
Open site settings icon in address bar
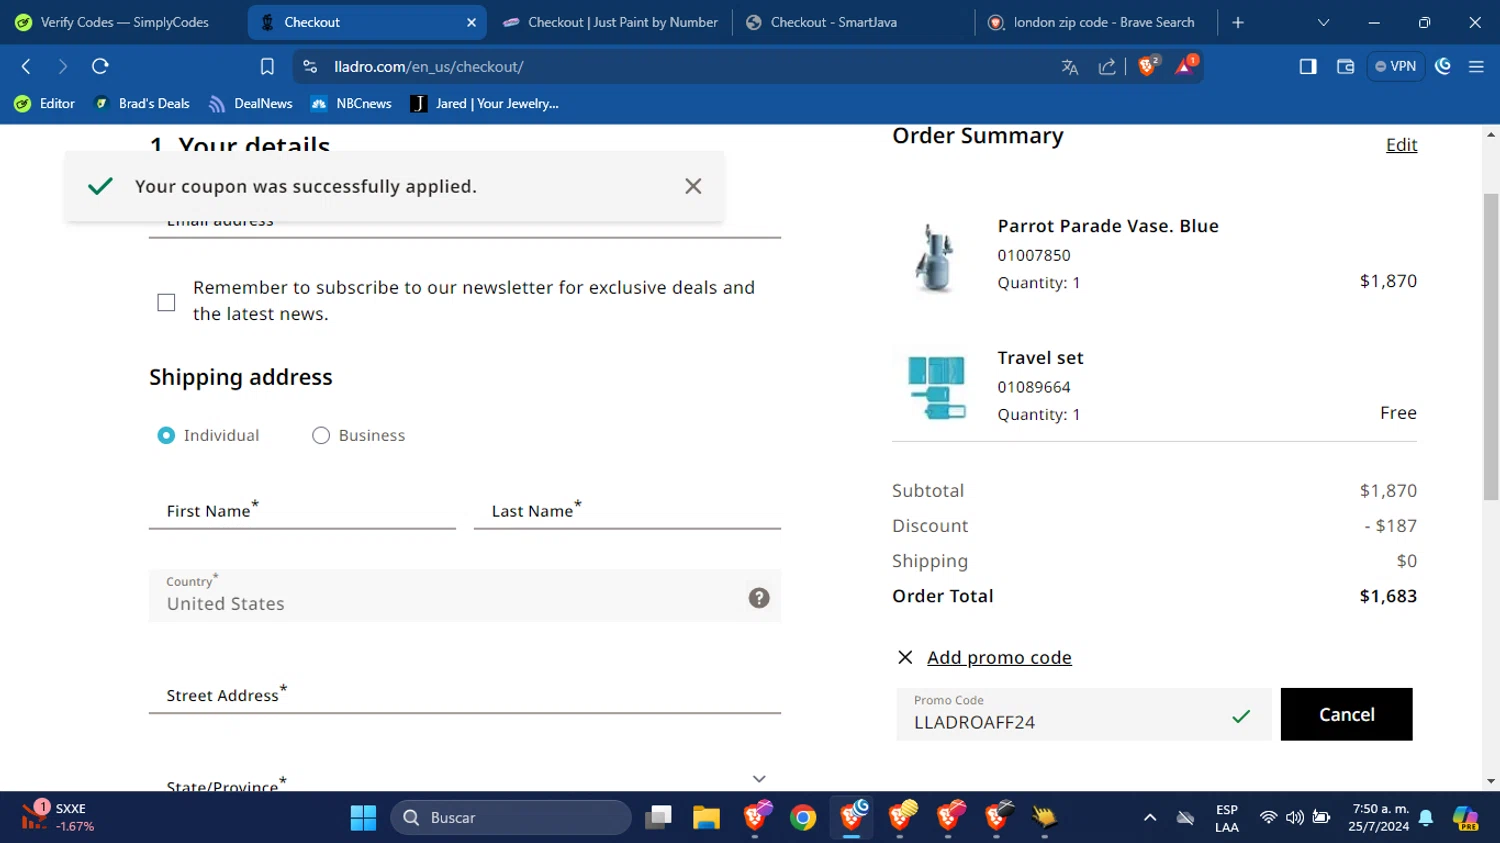pyautogui.click(x=310, y=67)
